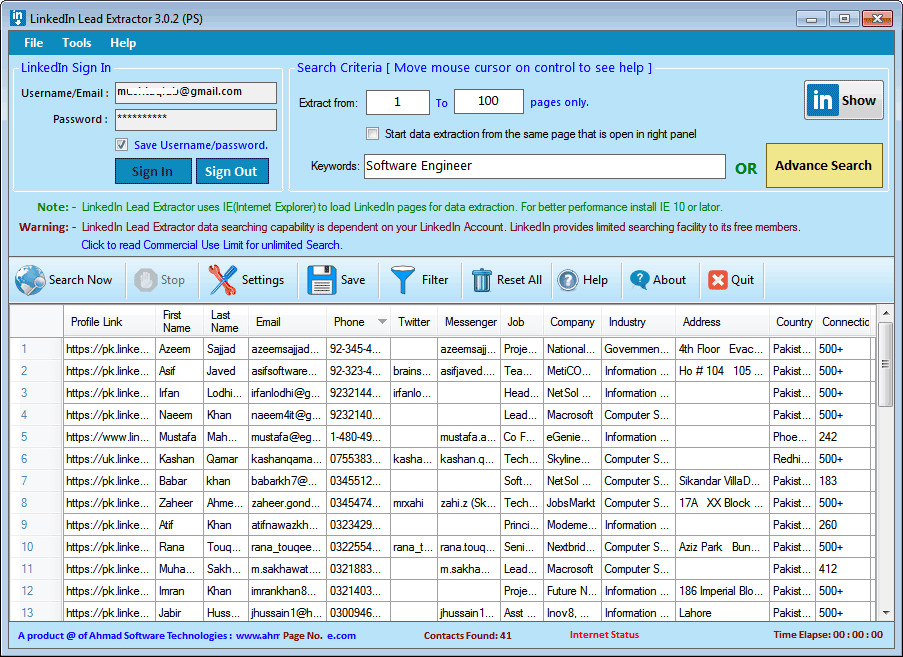The image size is (903, 657).
Task: Click the Help question mark icon
Action: point(568,280)
